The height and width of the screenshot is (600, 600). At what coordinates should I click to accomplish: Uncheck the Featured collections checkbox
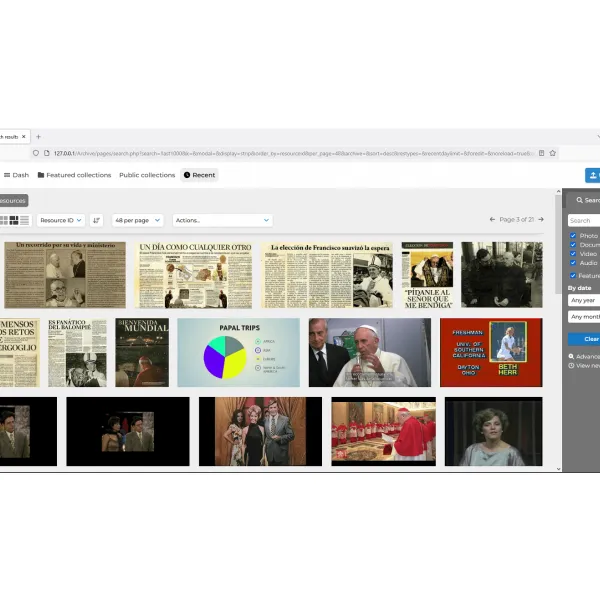[573, 276]
